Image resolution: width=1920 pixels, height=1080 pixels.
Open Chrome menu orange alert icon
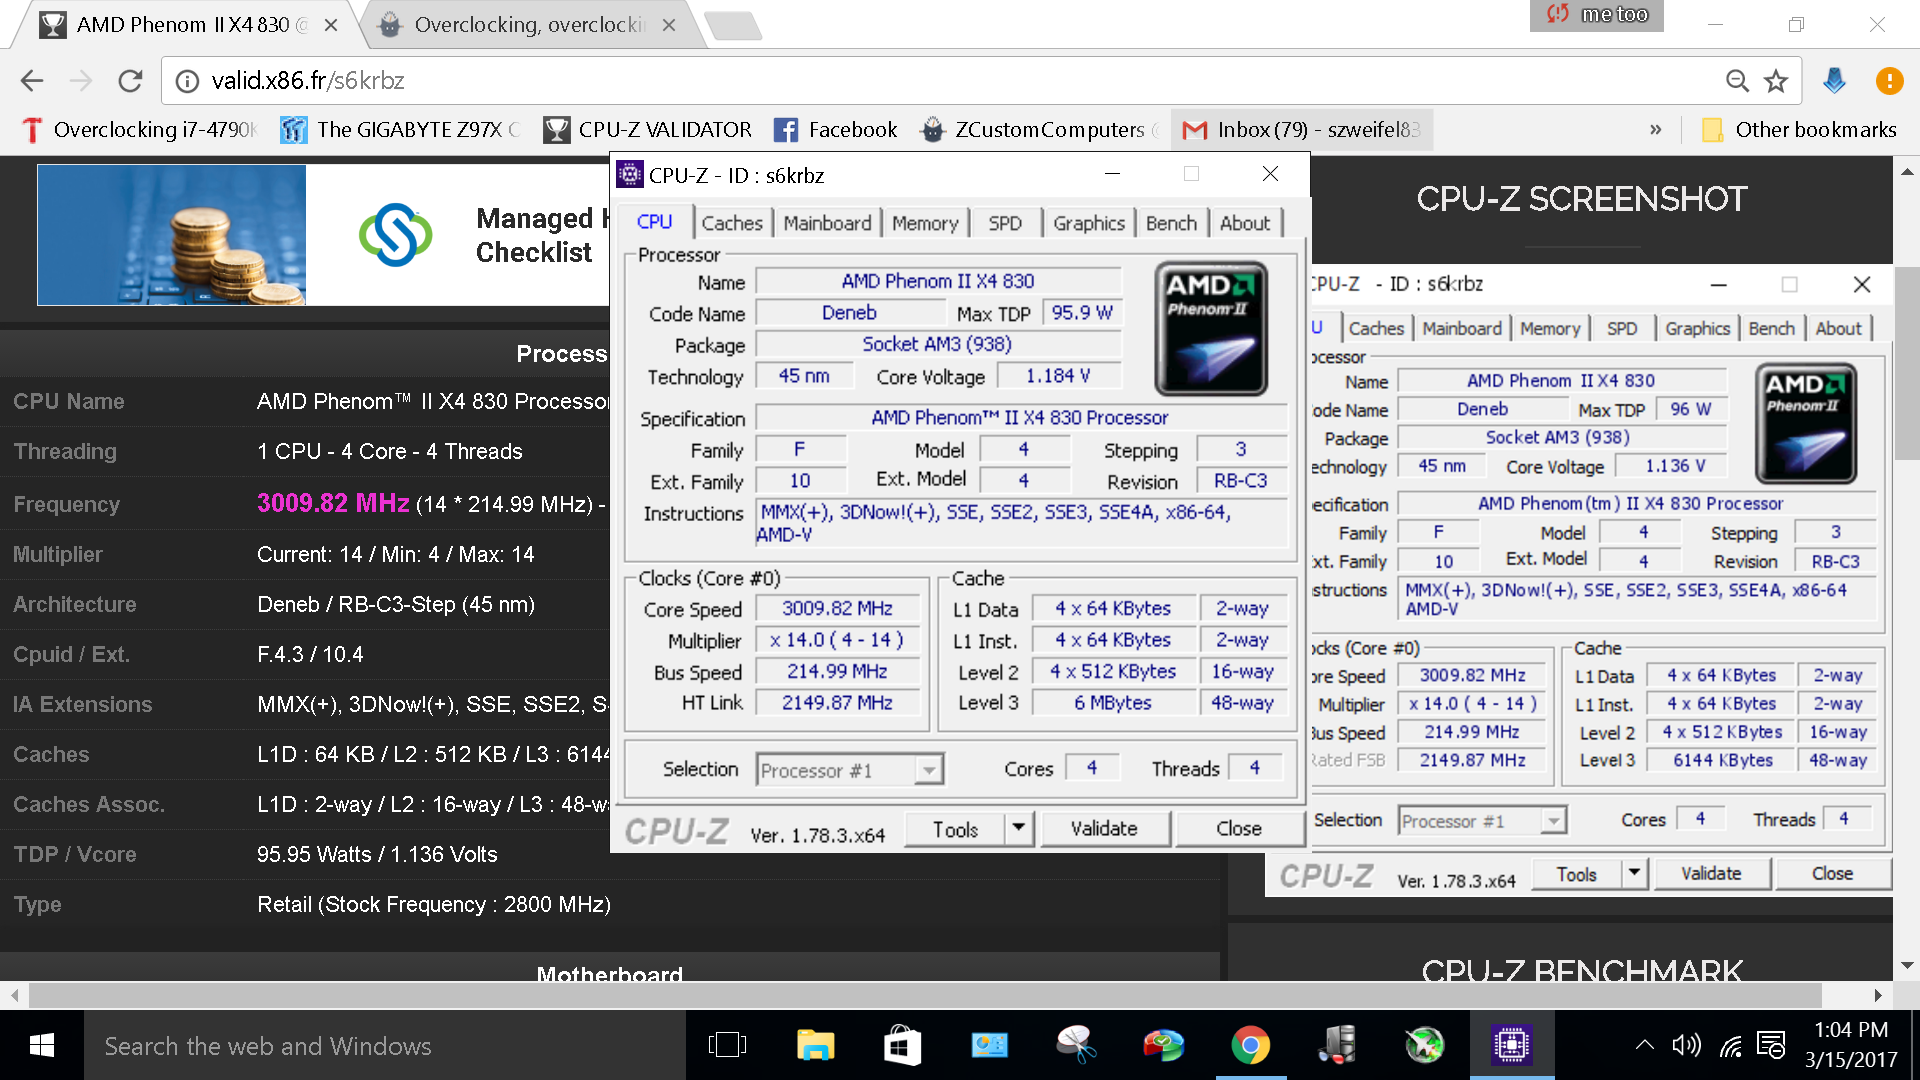pyautogui.click(x=1889, y=81)
